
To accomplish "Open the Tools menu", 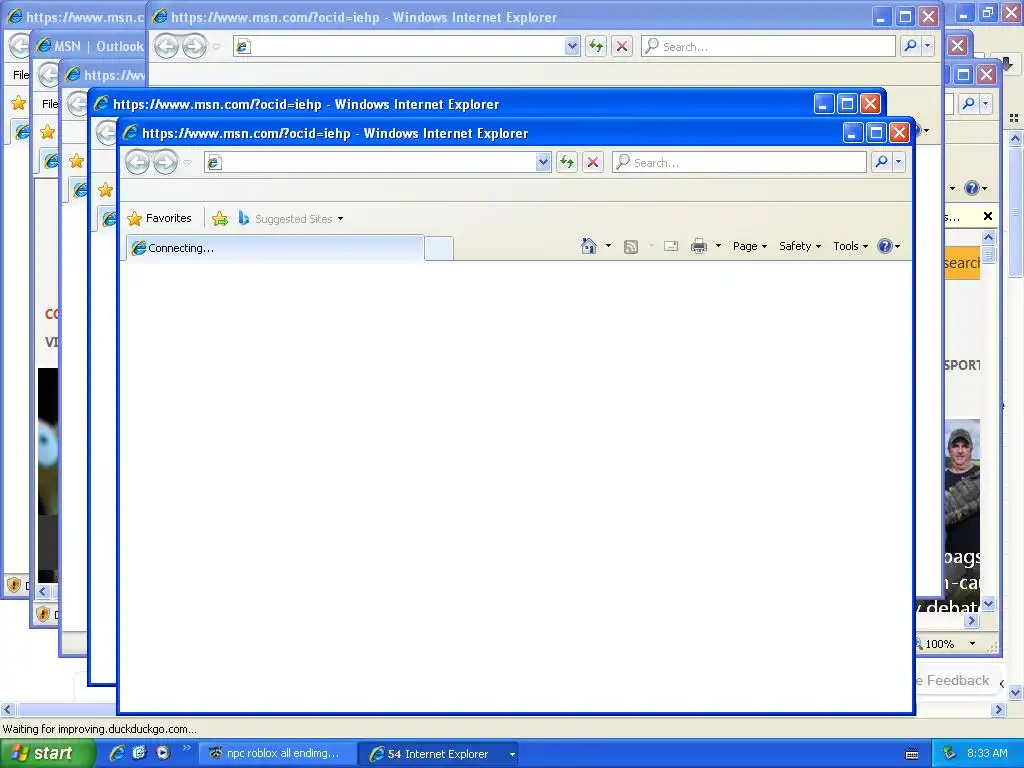I will coord(850,246).
